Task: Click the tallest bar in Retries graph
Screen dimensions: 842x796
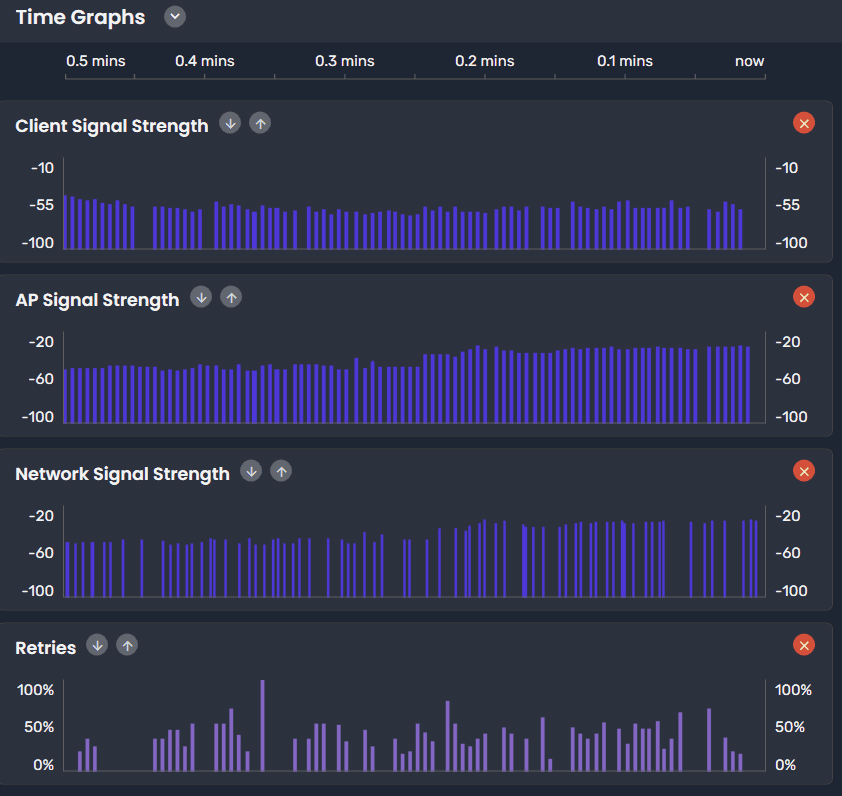Action: pyautogui.click(x=262, y=725)
